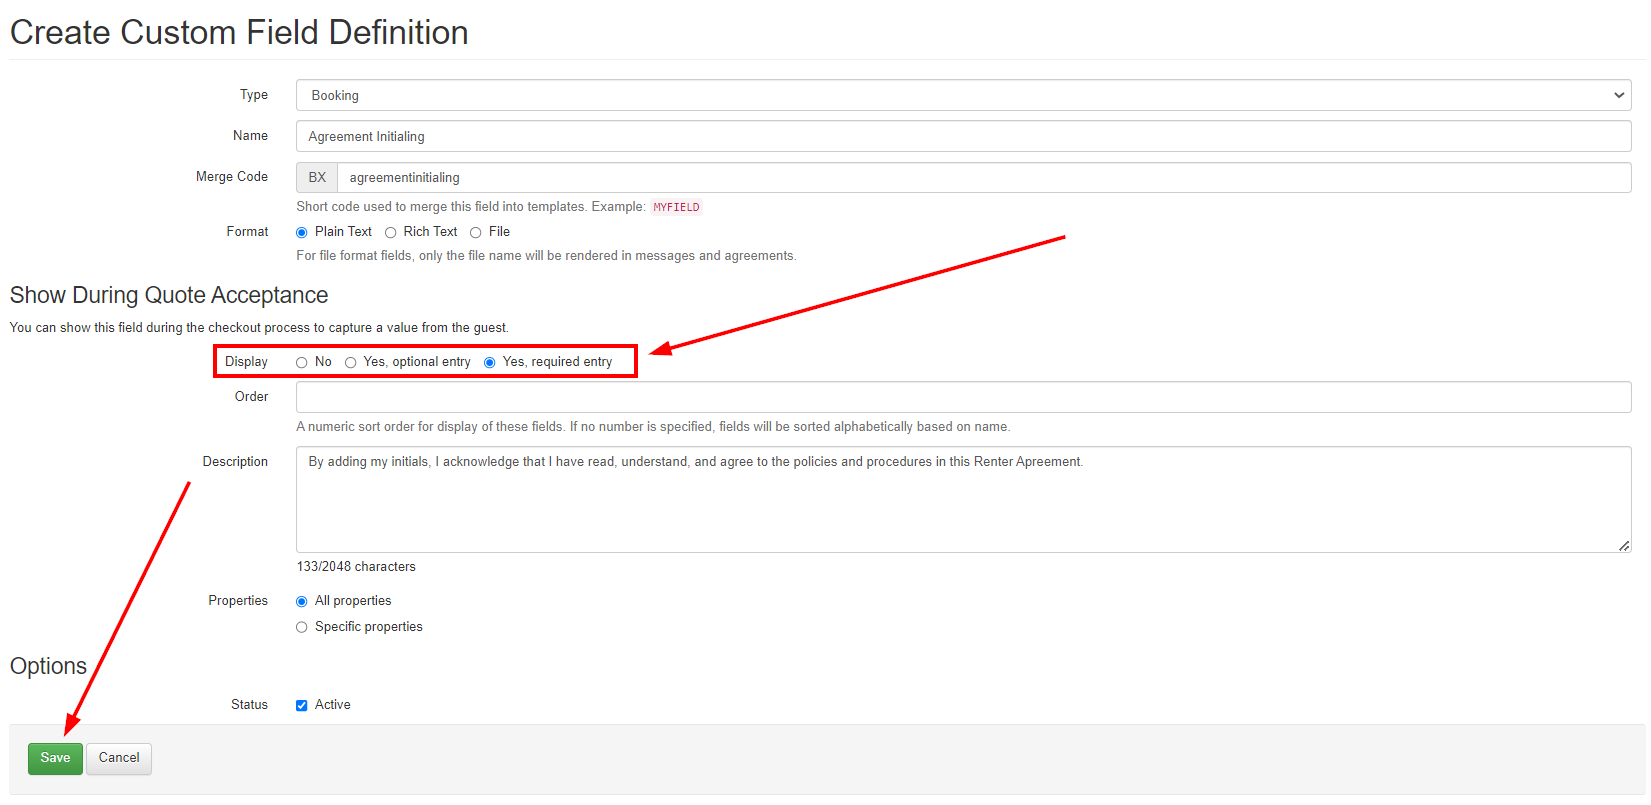Click the Cancel button
This screenshot has width=1651, height=805.
click(x=119, y=758)
